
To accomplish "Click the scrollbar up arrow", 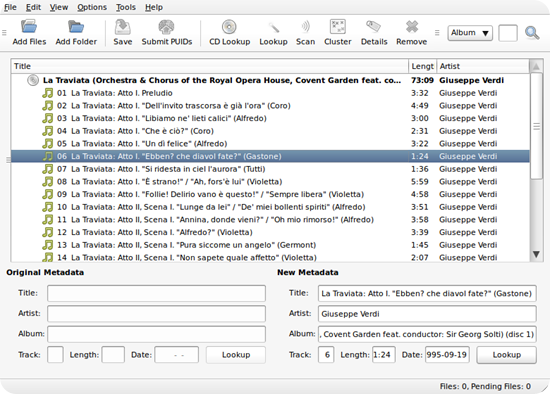I will click(536, 66).
